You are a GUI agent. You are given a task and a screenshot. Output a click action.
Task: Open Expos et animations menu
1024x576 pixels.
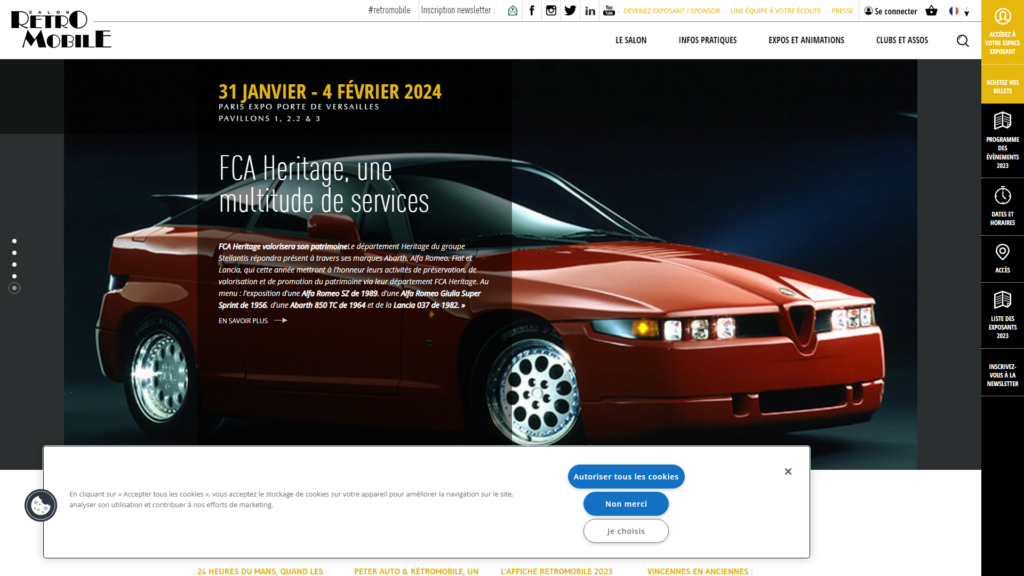click(x=806, y=40)
